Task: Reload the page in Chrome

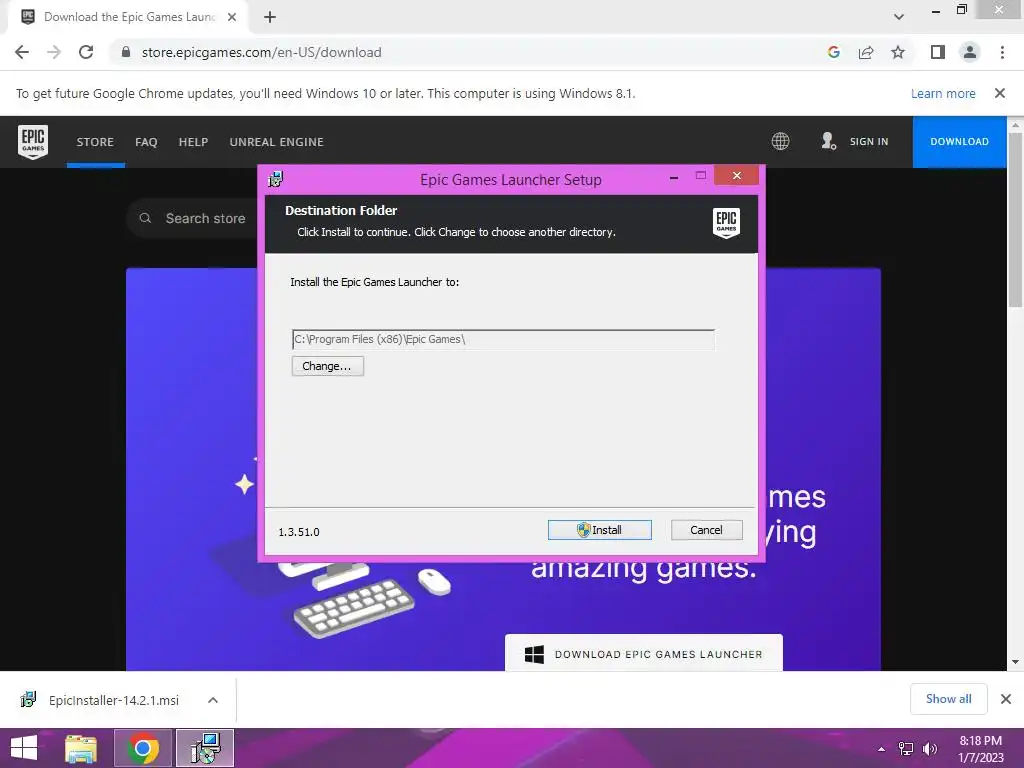Action: tap(86, 52)
